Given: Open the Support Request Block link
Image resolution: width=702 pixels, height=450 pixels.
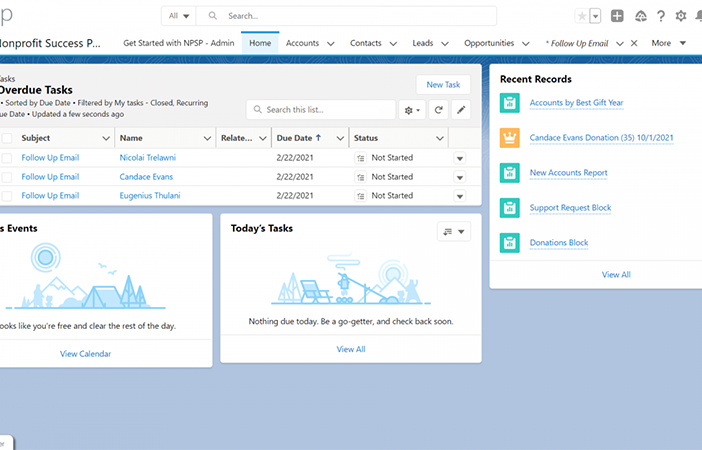Looking at the screenshot, I should click(570, 207).
